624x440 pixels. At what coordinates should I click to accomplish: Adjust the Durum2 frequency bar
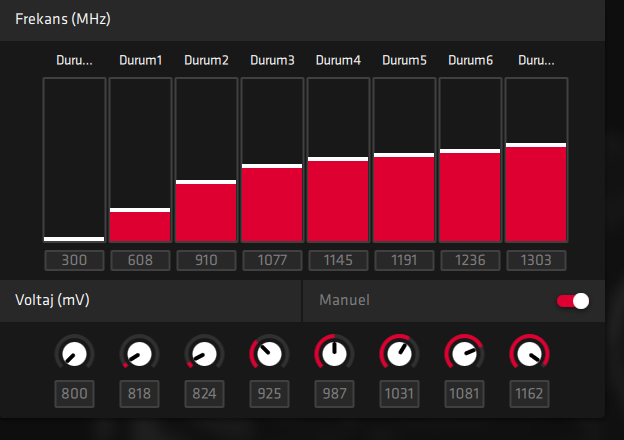pos(207,160)
